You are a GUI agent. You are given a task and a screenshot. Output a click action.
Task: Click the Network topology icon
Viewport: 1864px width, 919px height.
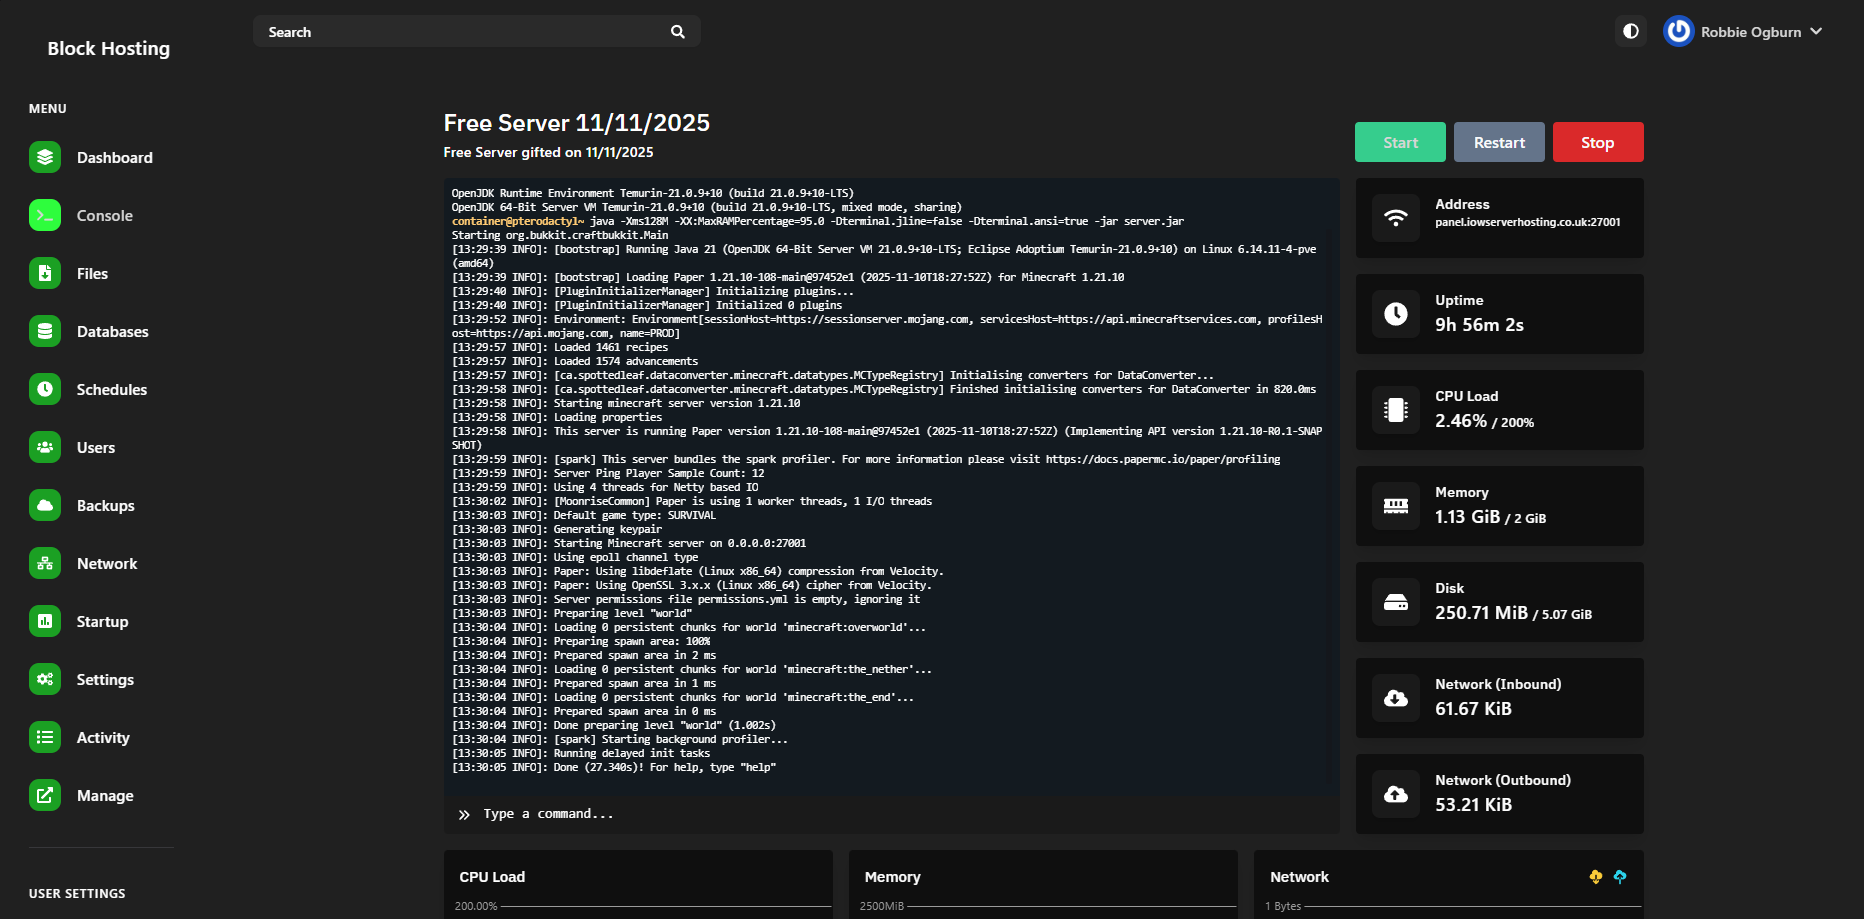(x=45, y=563)
